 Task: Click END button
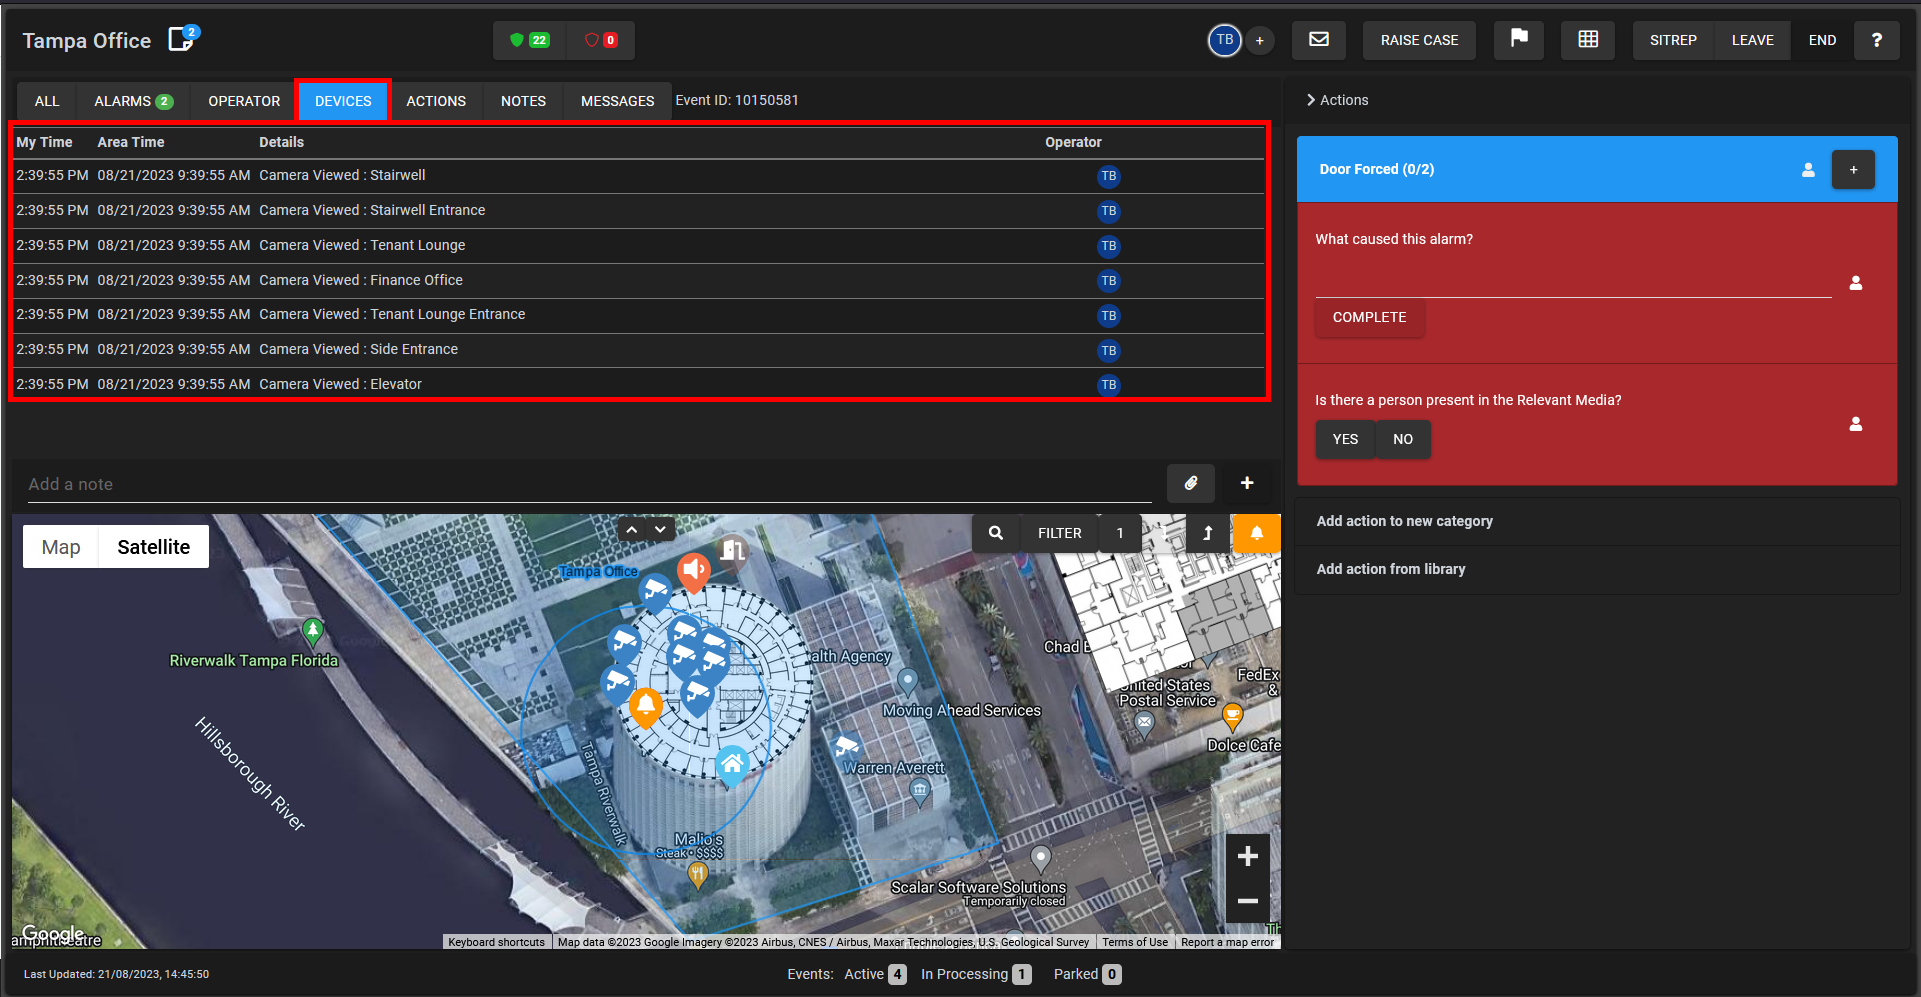pyautogui.click(x=1822, y=40)
